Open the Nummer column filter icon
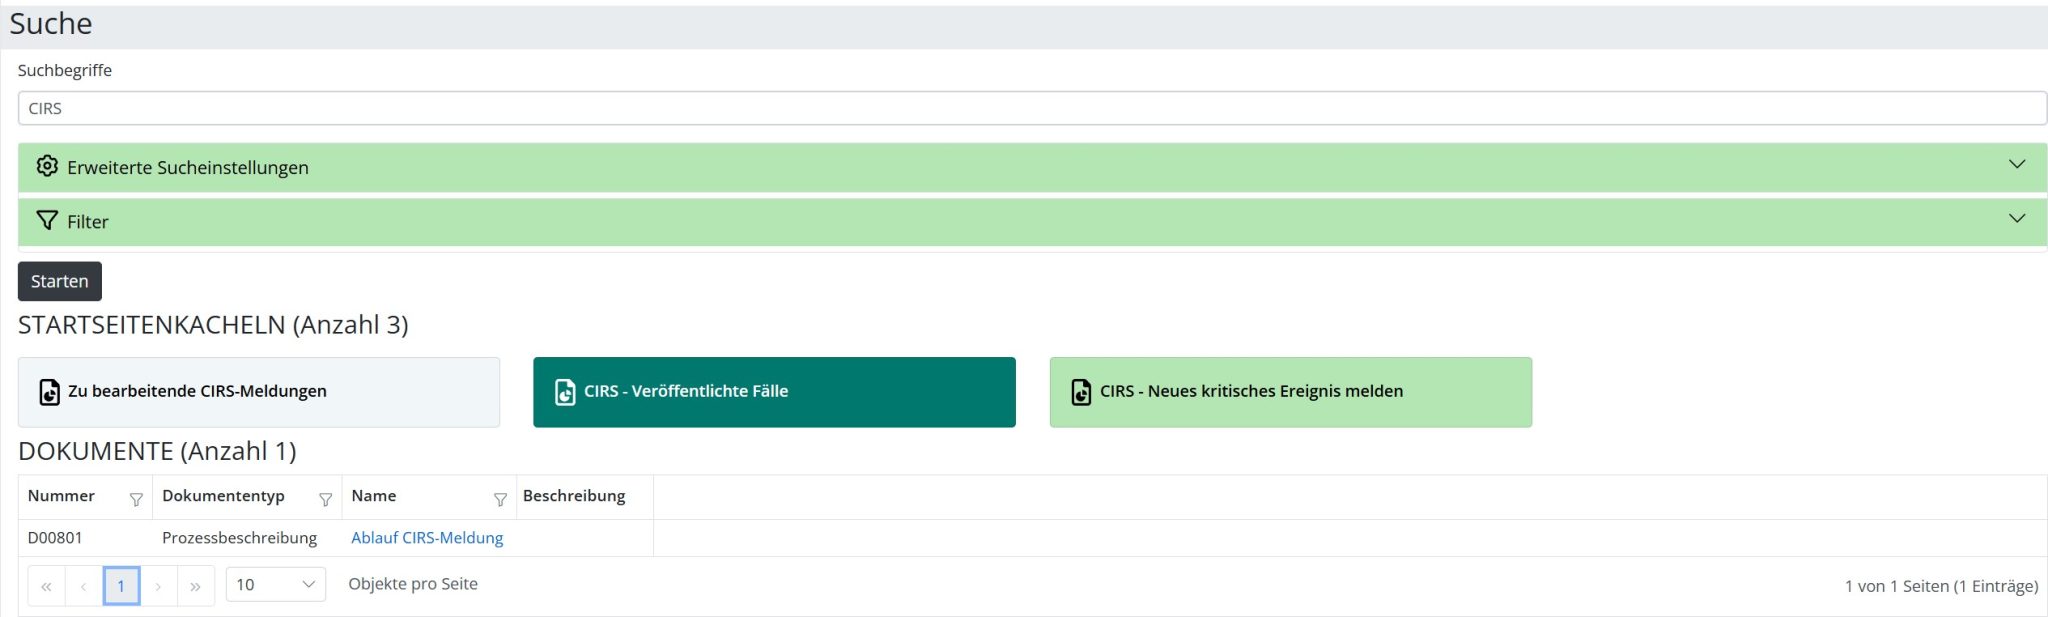 pyautogui.click(x=136, y=500)
